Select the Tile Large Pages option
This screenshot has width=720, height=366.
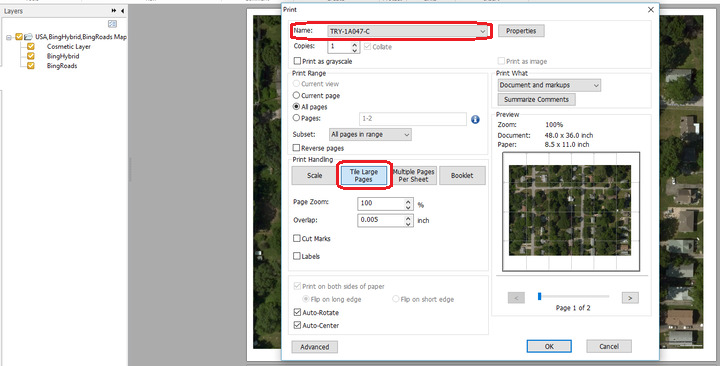pyautogui.click(x=363, y=175)
